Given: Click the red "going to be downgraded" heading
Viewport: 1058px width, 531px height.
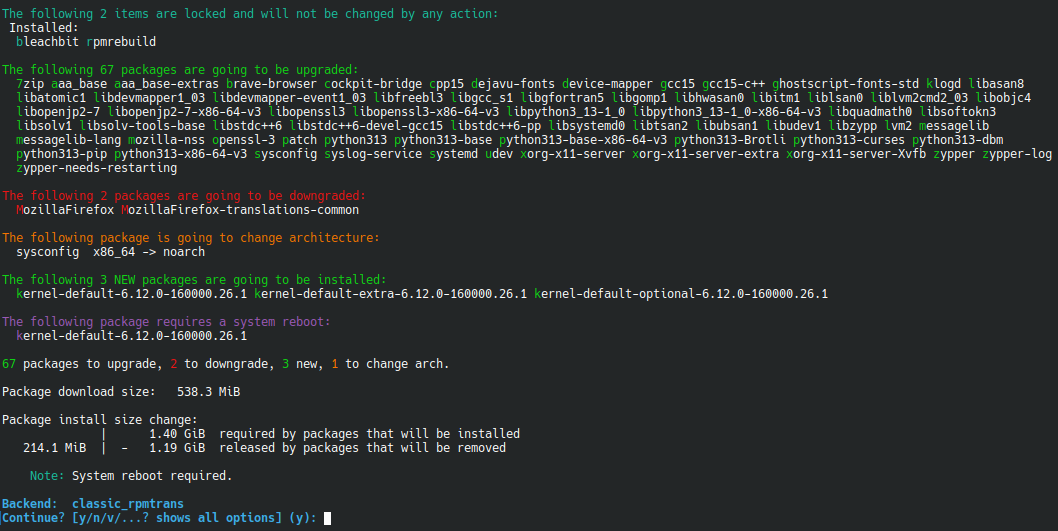Looking at the screenshot, I should coord(184,195).
